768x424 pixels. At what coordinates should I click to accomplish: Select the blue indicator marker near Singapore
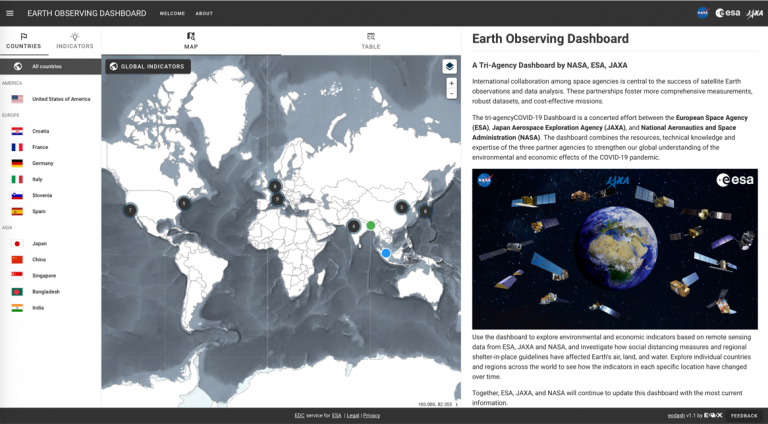click(386, 253)
